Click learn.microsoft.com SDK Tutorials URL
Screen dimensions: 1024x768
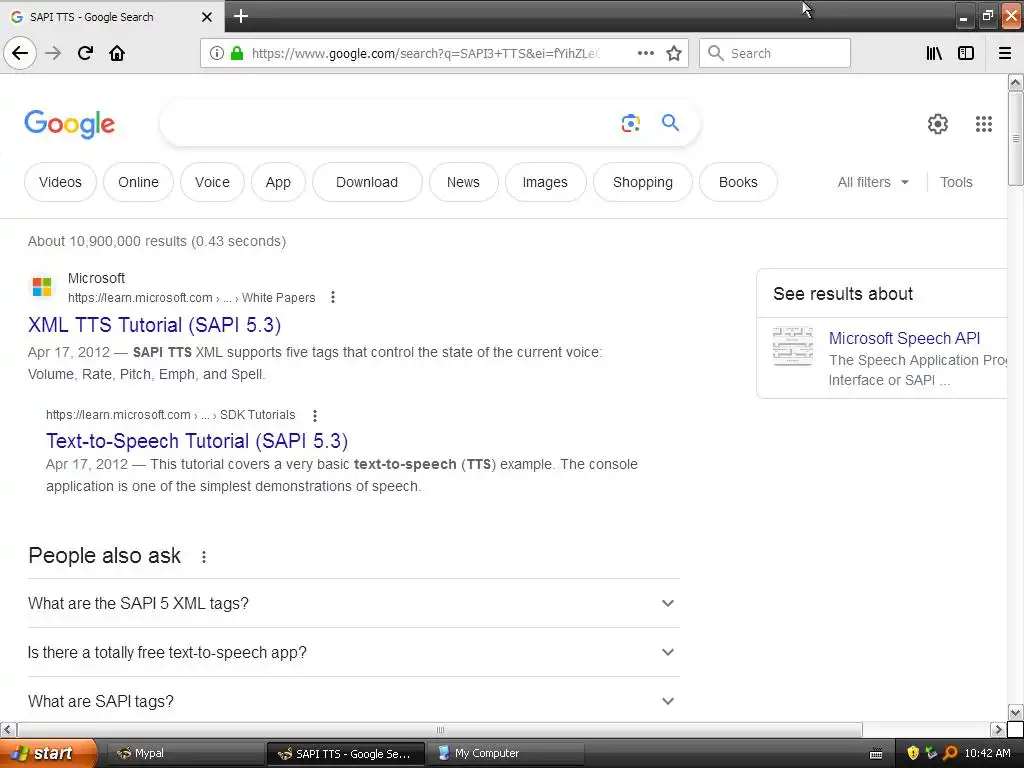170,415
